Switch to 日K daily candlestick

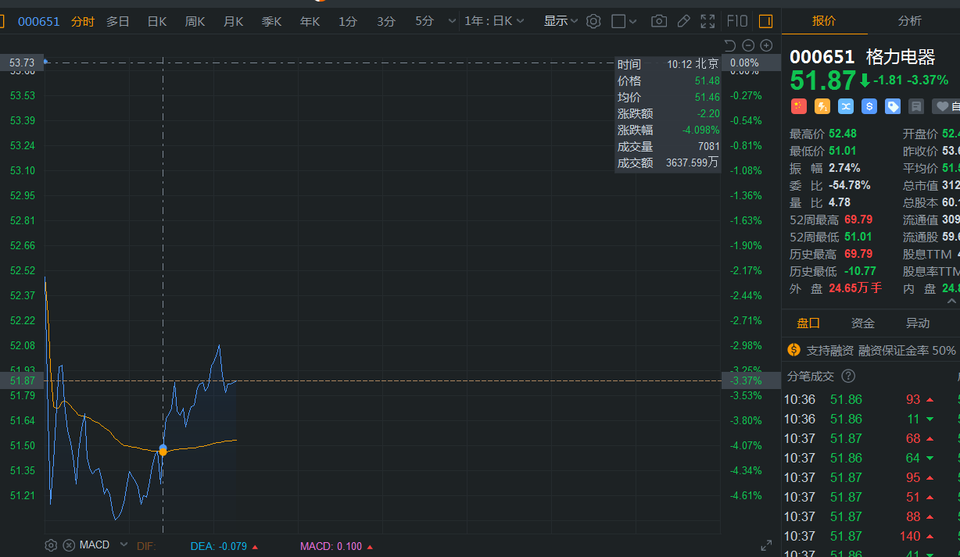pyautogui.click(x=157, y=21)
